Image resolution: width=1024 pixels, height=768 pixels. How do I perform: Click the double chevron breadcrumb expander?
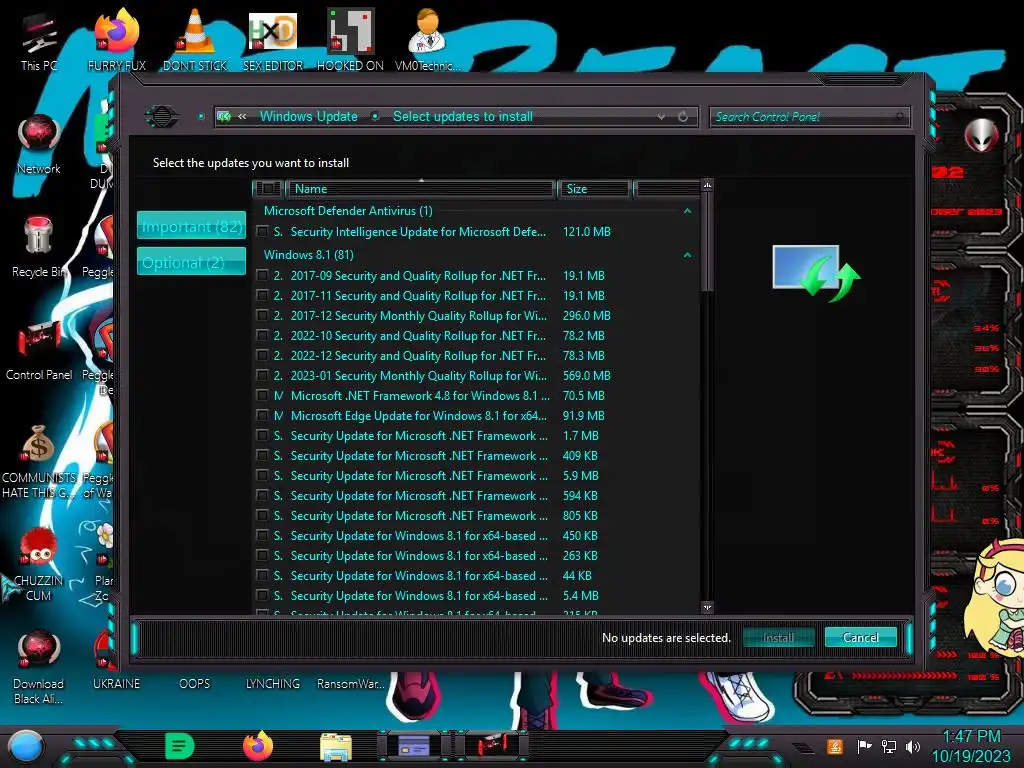coord(242,116)
